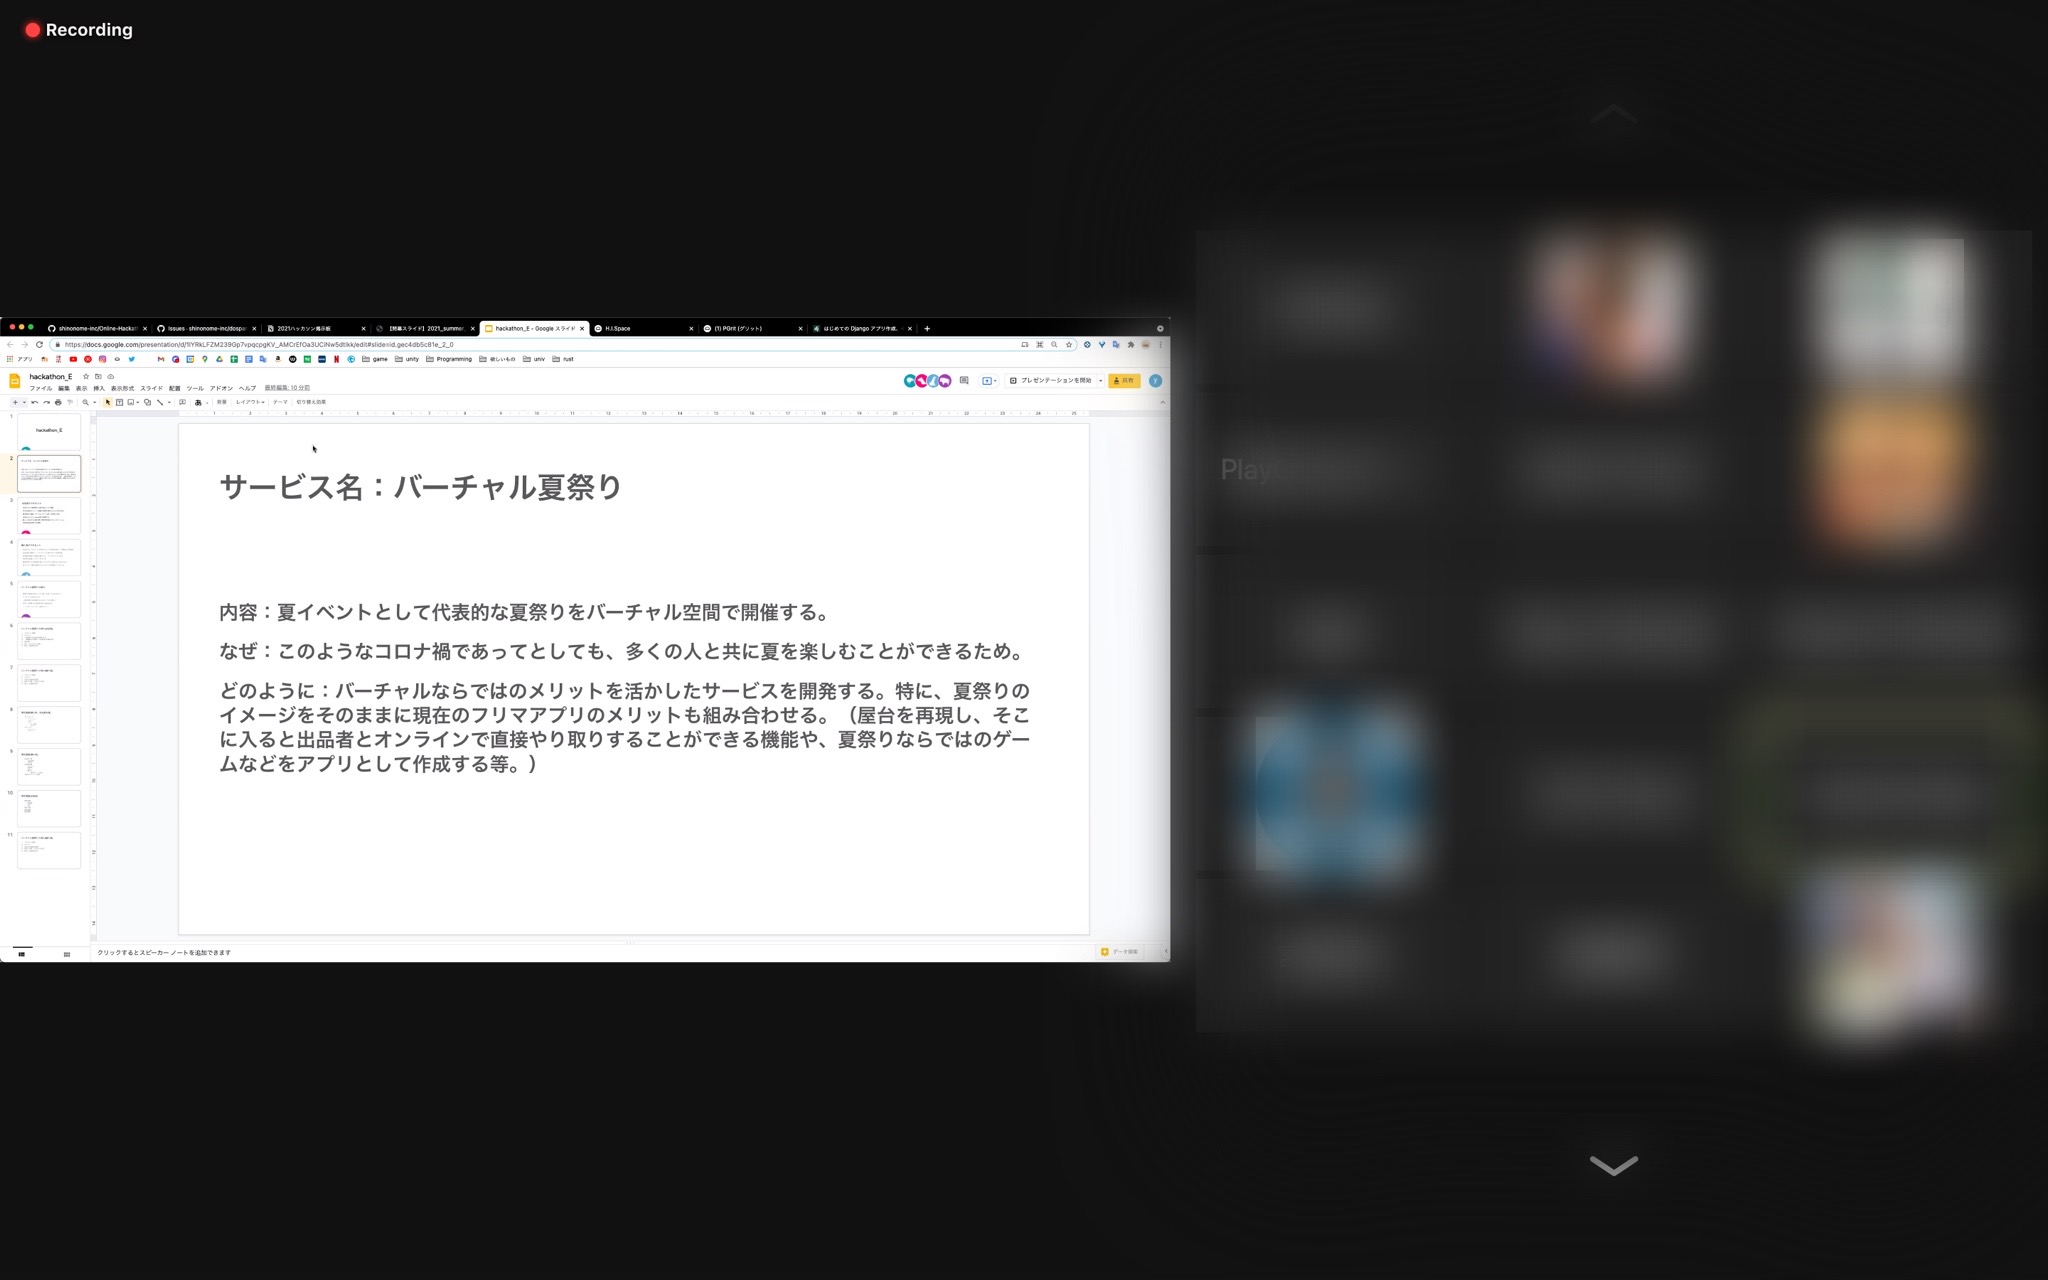Screen dimensions: 2048x1280
Task: Open the comment history icon
Action: [964, 380]
